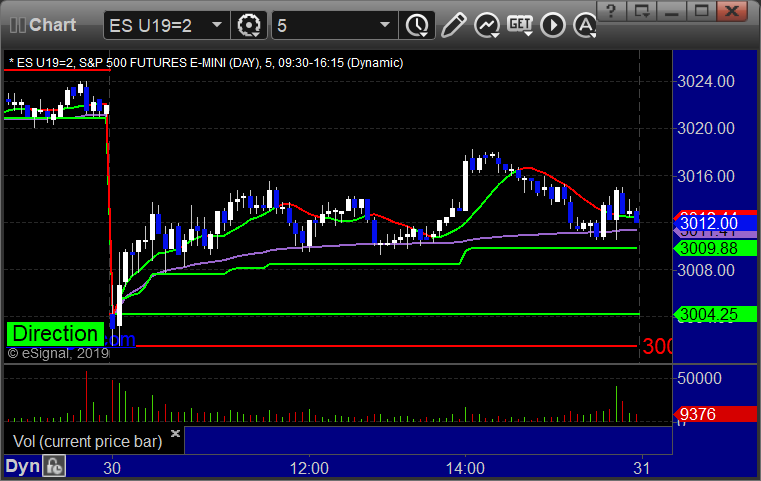761x481 pixels.
Task: Click the play replay button icon
Action: tap(553, 25)
